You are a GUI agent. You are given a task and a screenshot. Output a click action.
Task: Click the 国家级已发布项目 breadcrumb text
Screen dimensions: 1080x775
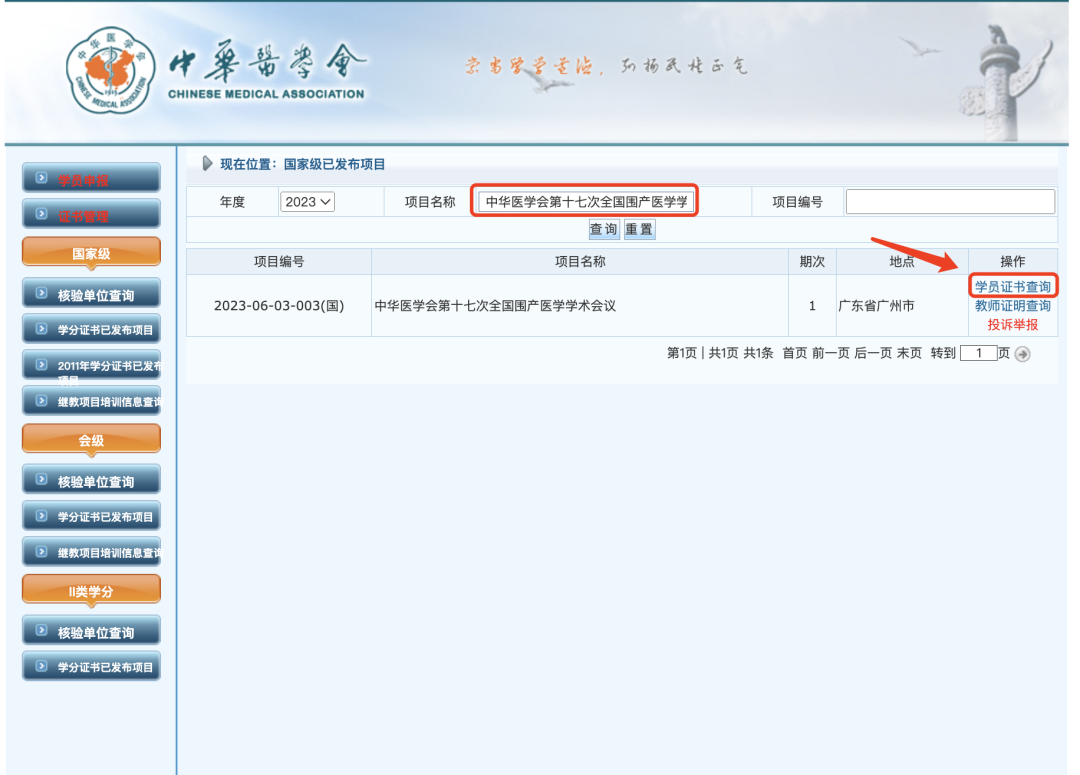tap(335, 164)
